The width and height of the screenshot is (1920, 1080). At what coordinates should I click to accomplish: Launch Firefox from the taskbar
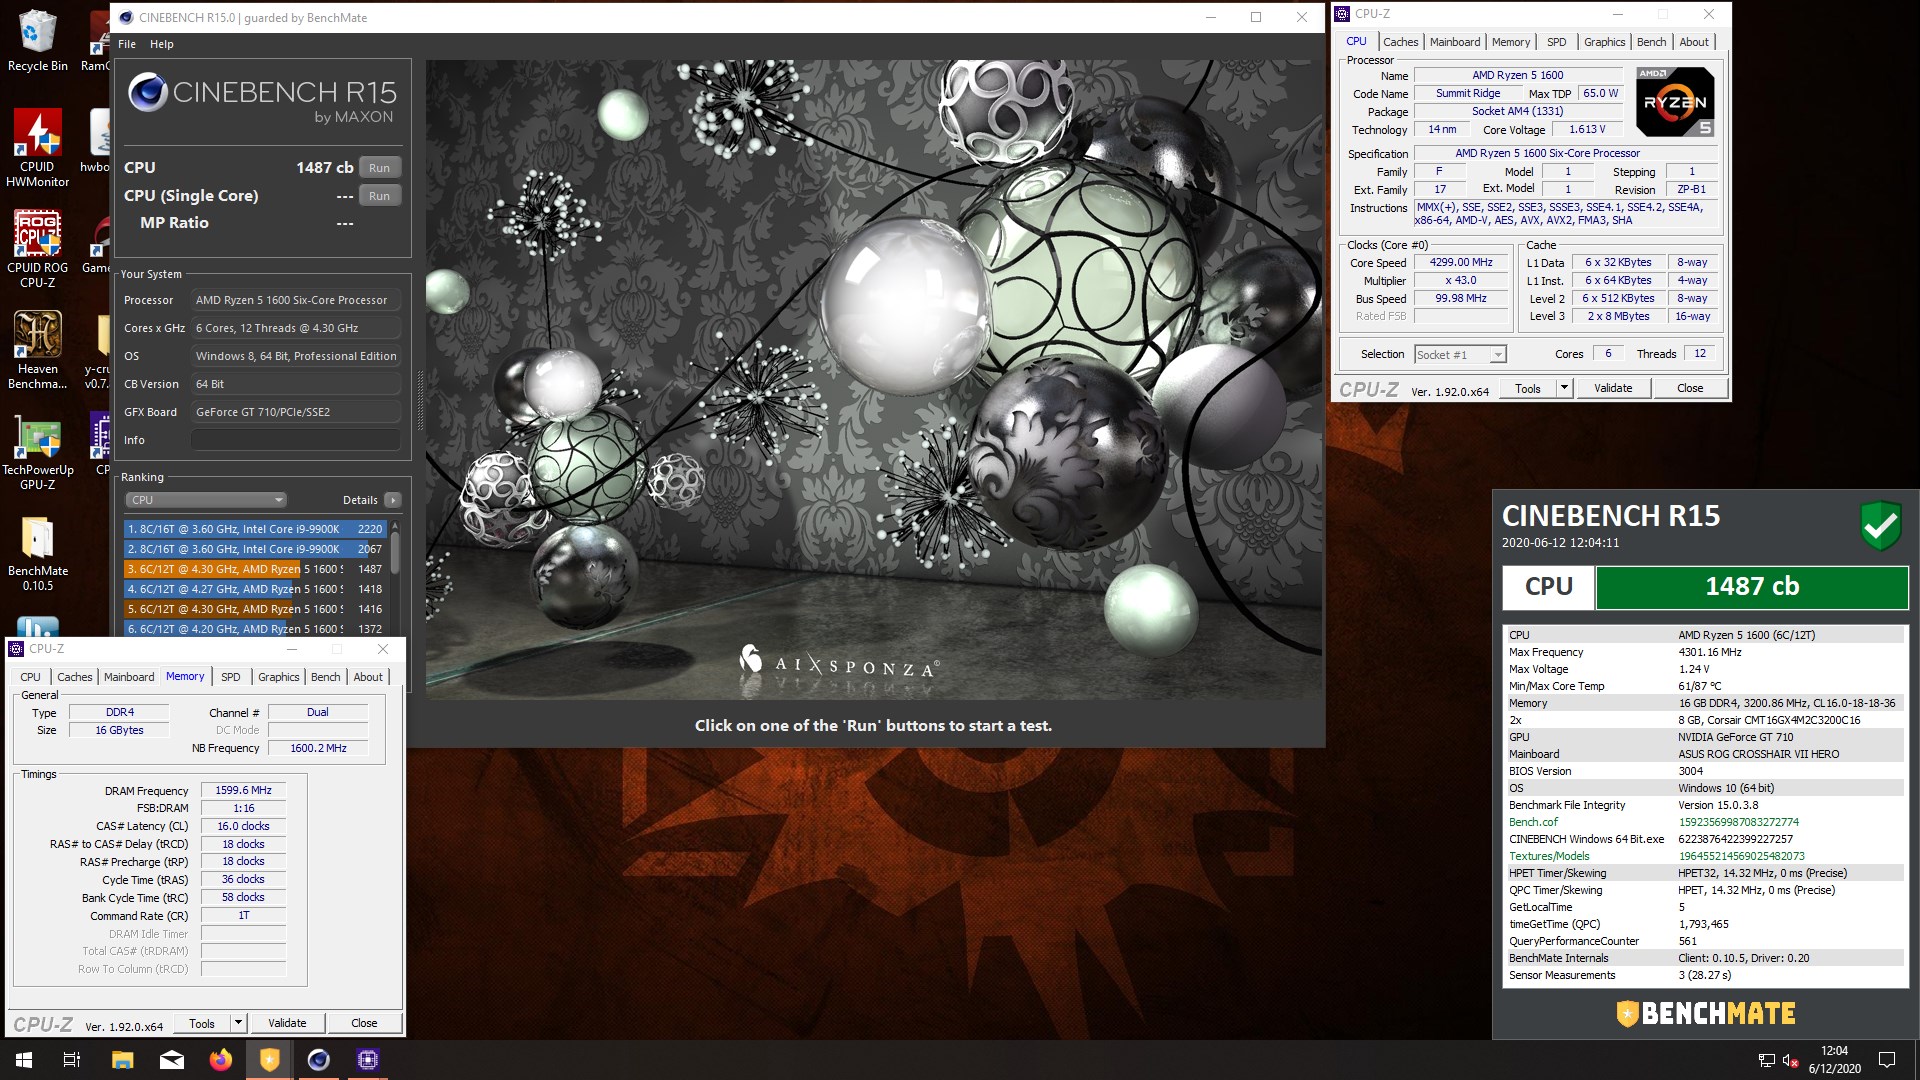tap(220, 1060)
